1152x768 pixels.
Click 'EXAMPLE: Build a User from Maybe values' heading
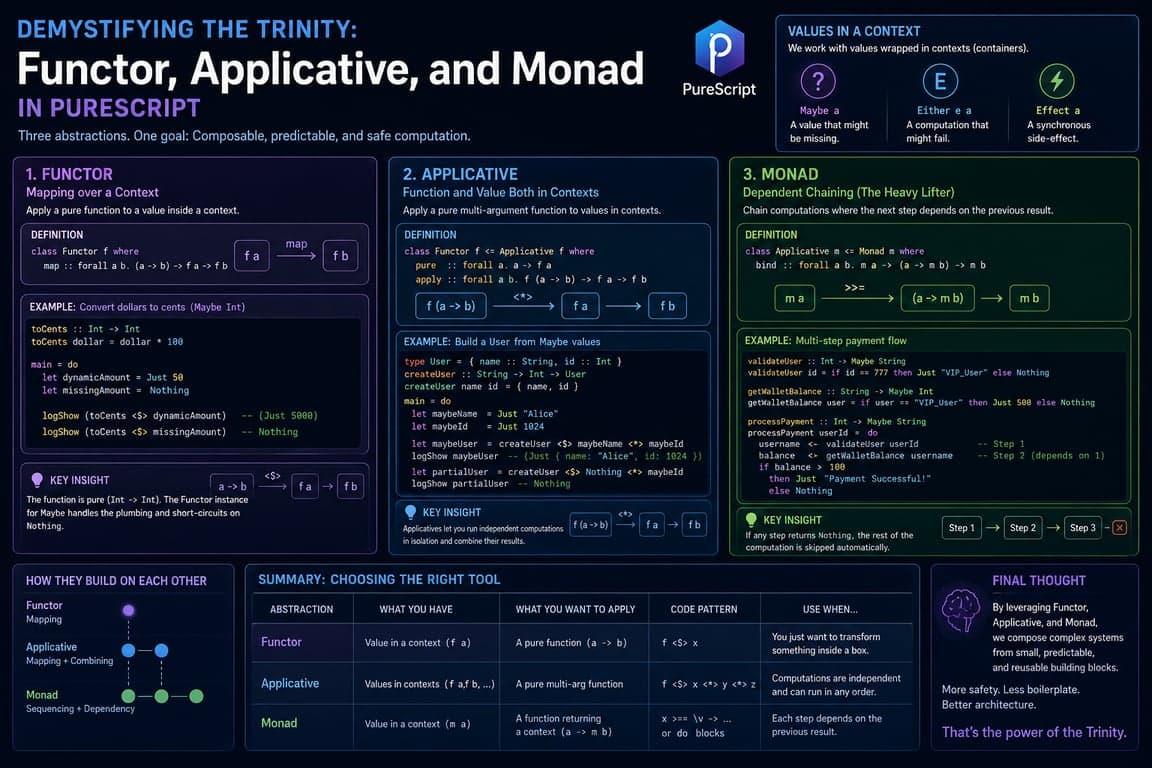502,342
